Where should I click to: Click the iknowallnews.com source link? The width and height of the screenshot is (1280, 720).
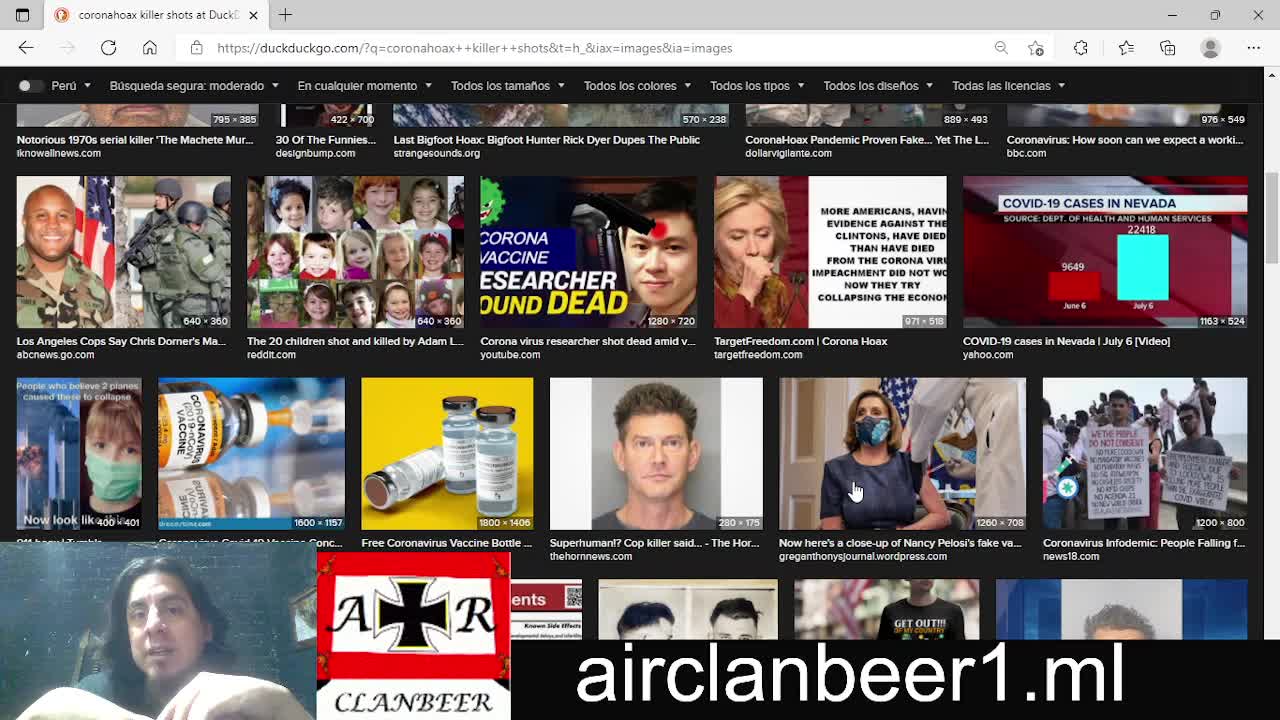[x=59, y=153]
